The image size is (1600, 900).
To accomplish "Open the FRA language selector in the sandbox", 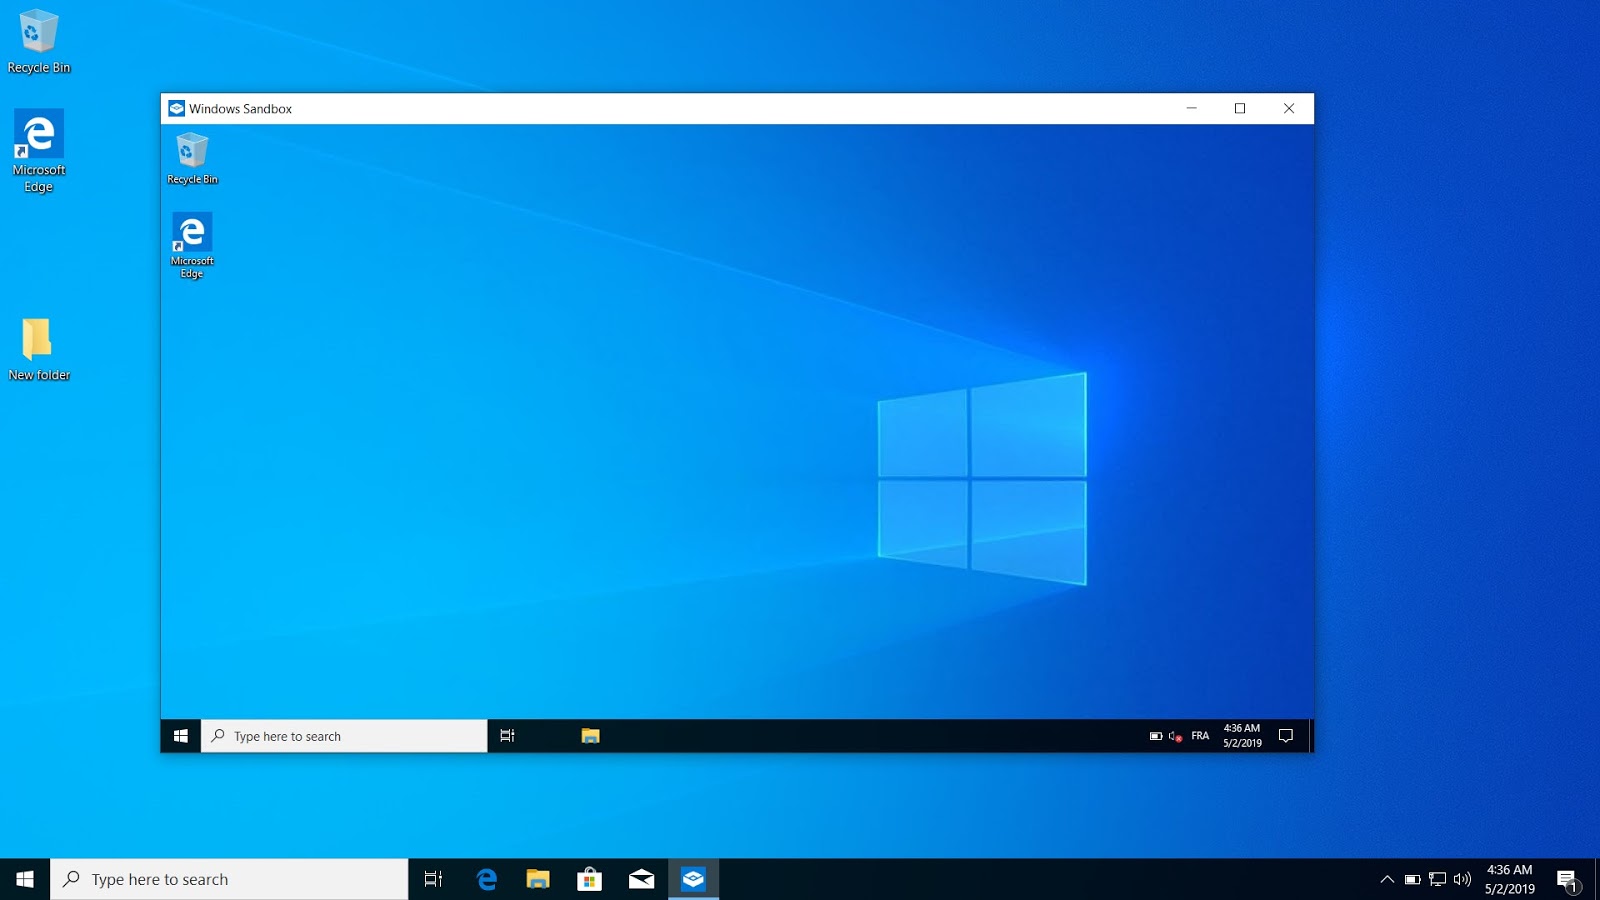I will pyautogui.click(x=1199, y=736).
